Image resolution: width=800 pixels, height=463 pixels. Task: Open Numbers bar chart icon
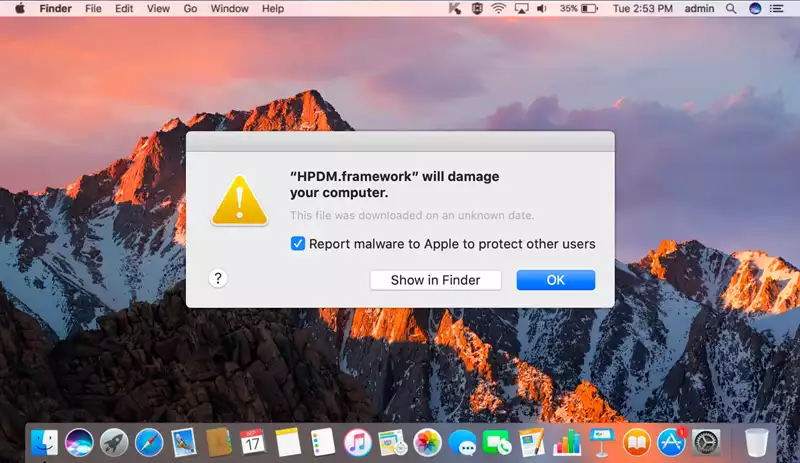tap(567, 443)
